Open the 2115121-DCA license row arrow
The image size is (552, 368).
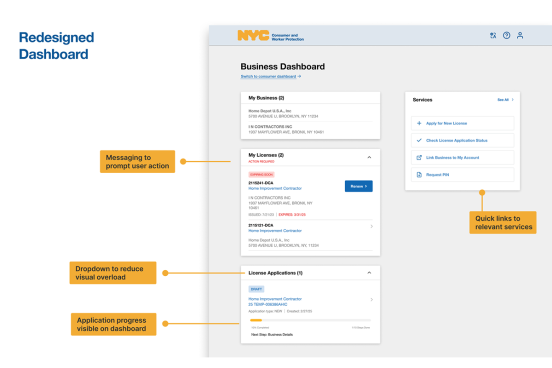(372, 226)
